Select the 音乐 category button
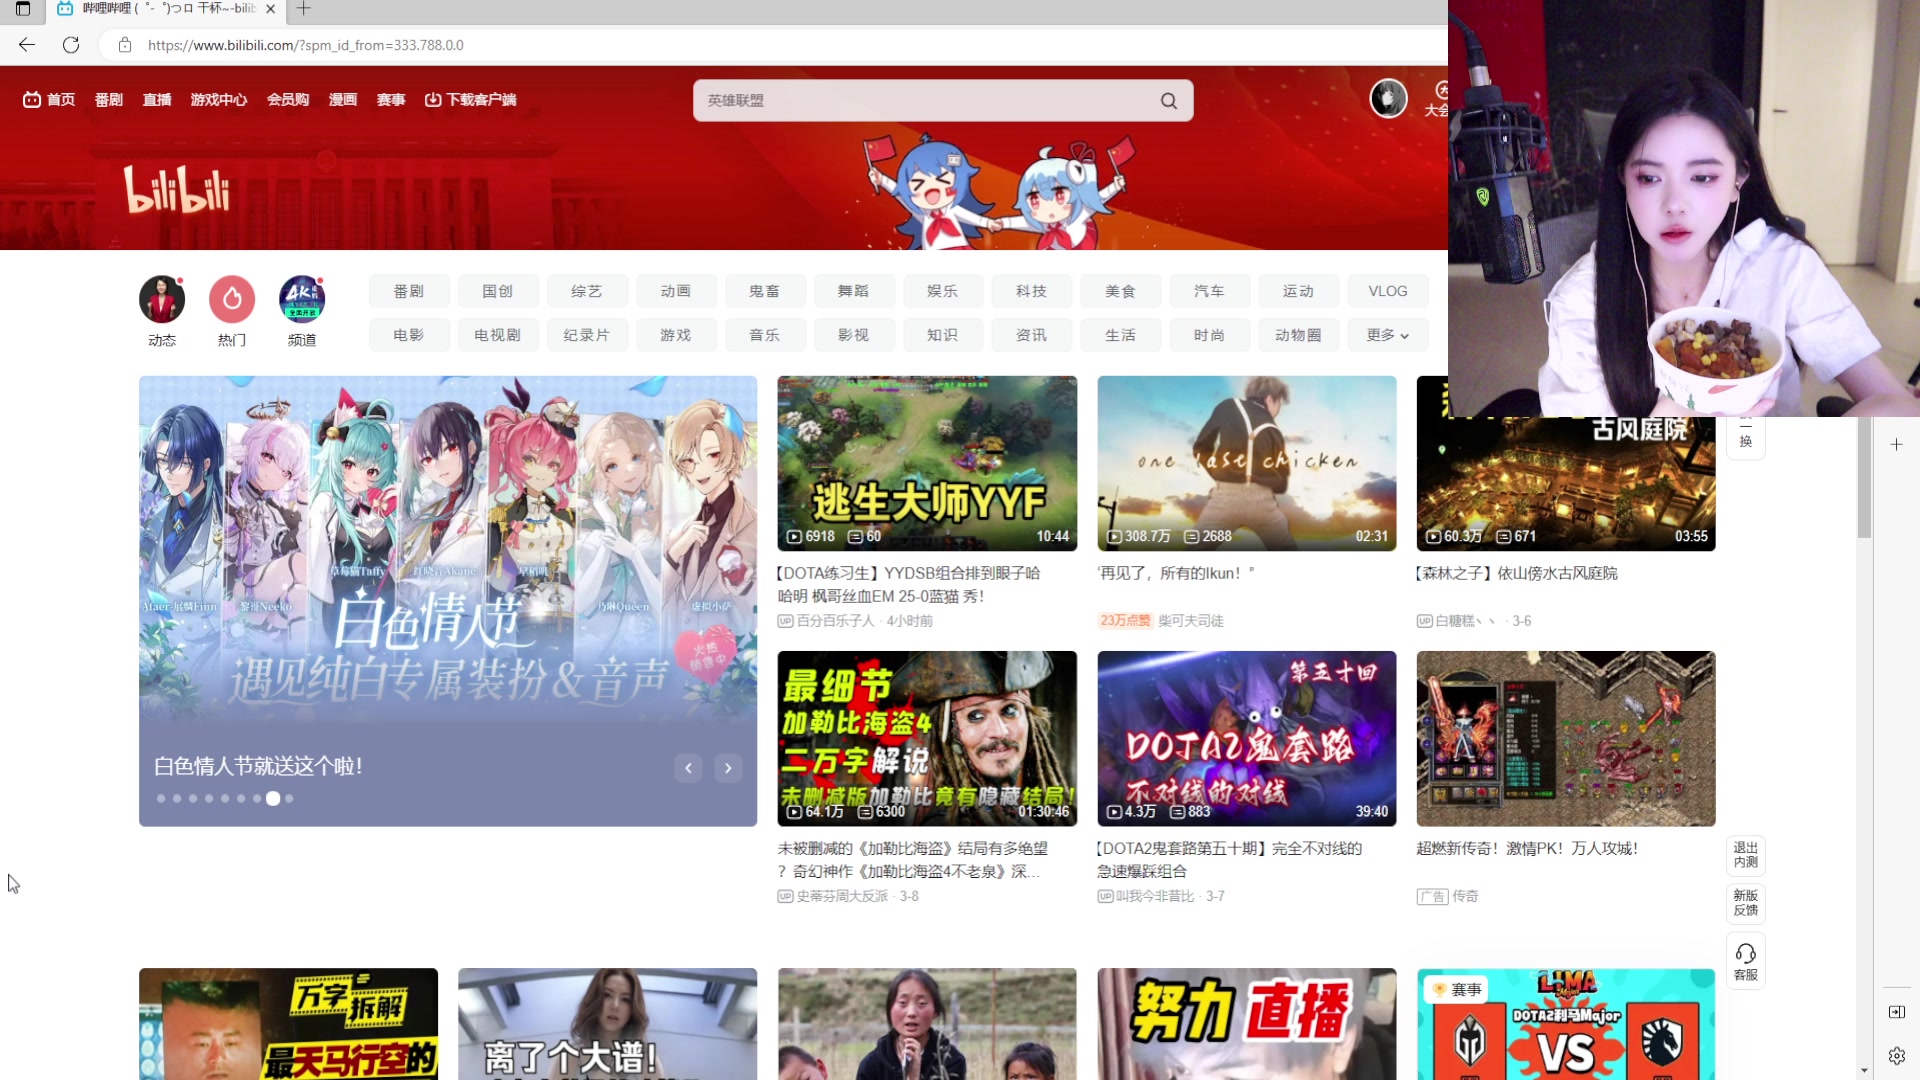This screenshot has width=1920, height=1080. (765, 335)
